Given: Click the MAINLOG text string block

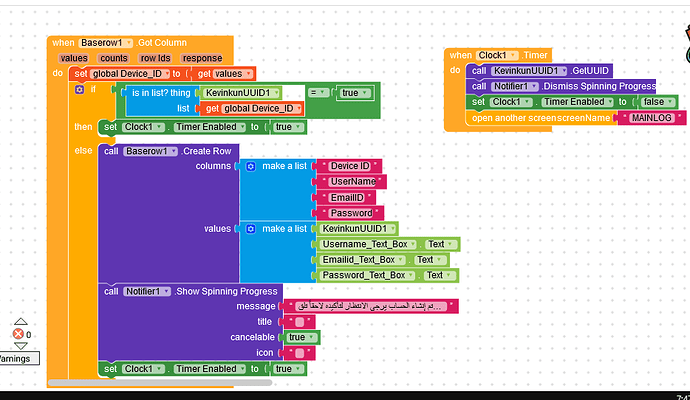Looking at the screenshot, I should [x=652, y=118].
